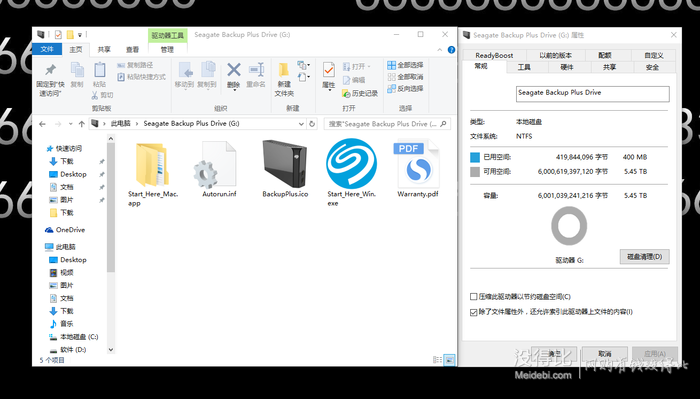Collapse the ribbon with chevron arrow
The height and width of the screenshot is (399, 700).
click(x=440, y=50)
